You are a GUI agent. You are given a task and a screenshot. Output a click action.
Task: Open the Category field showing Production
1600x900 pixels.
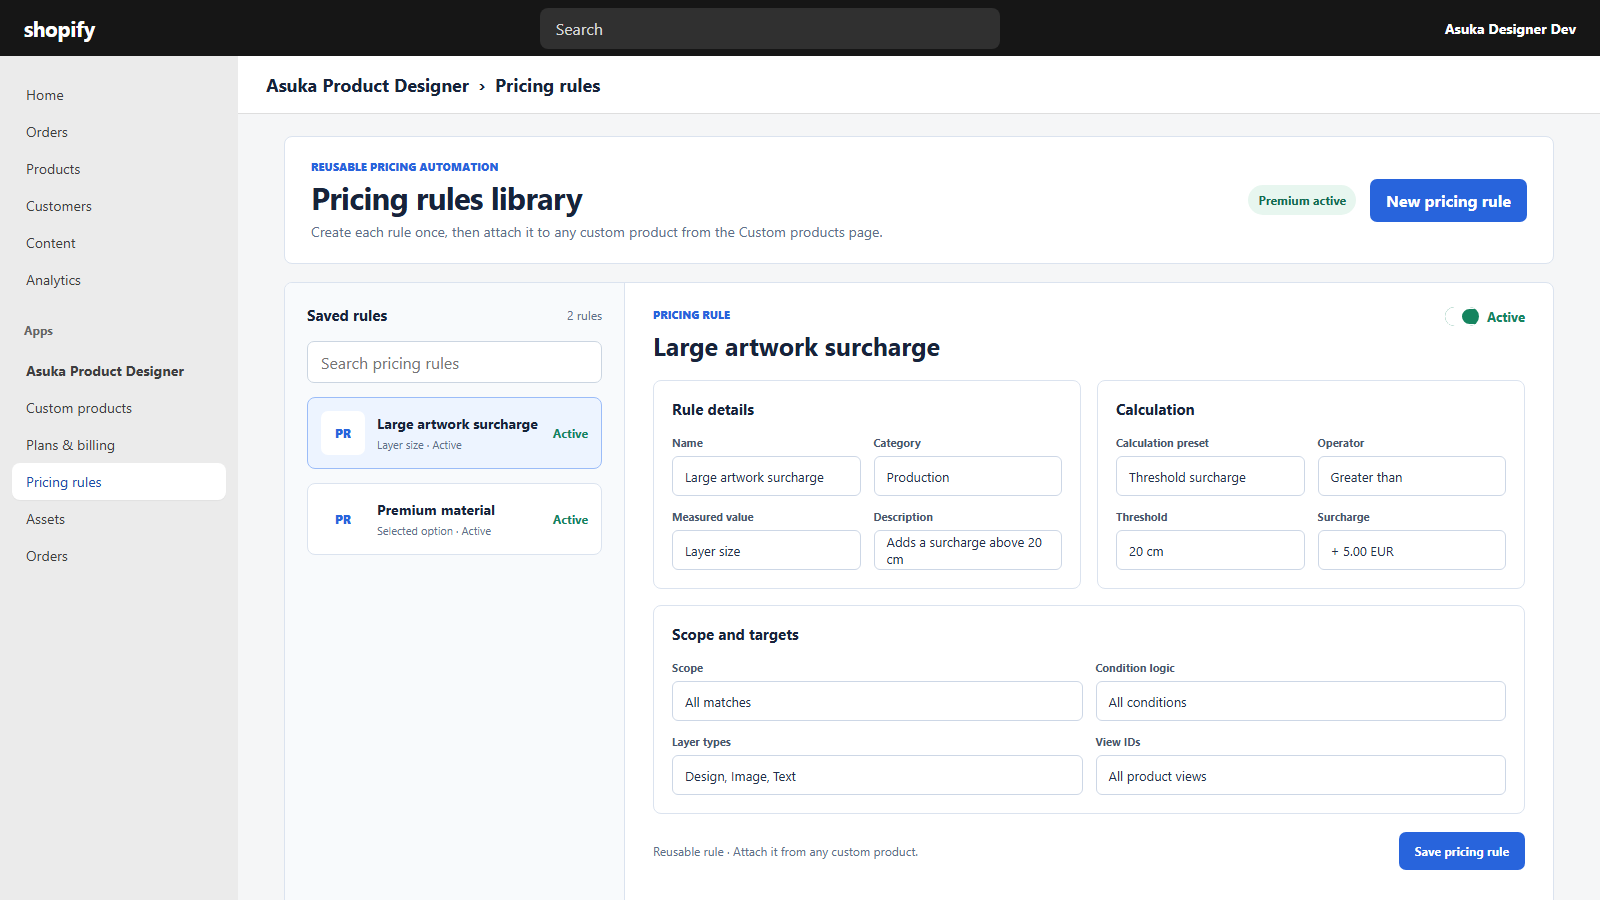coord(967,477)
